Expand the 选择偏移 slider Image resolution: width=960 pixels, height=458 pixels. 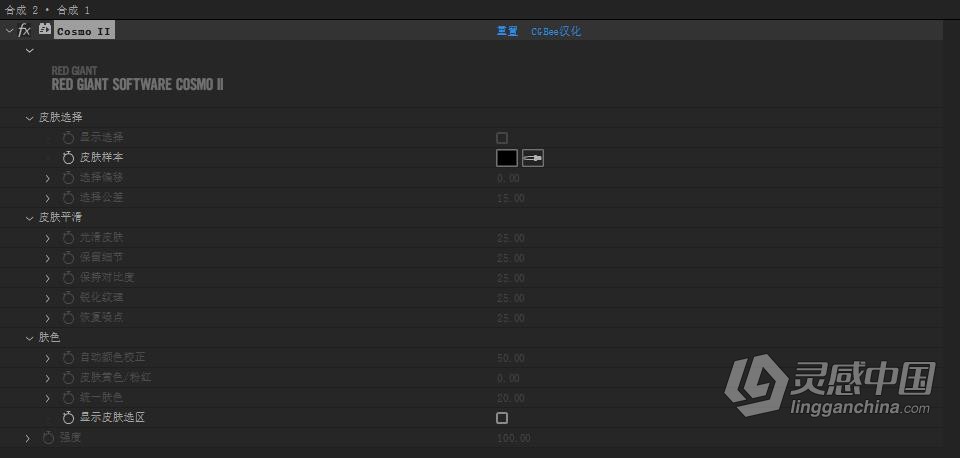pos(48,178)
